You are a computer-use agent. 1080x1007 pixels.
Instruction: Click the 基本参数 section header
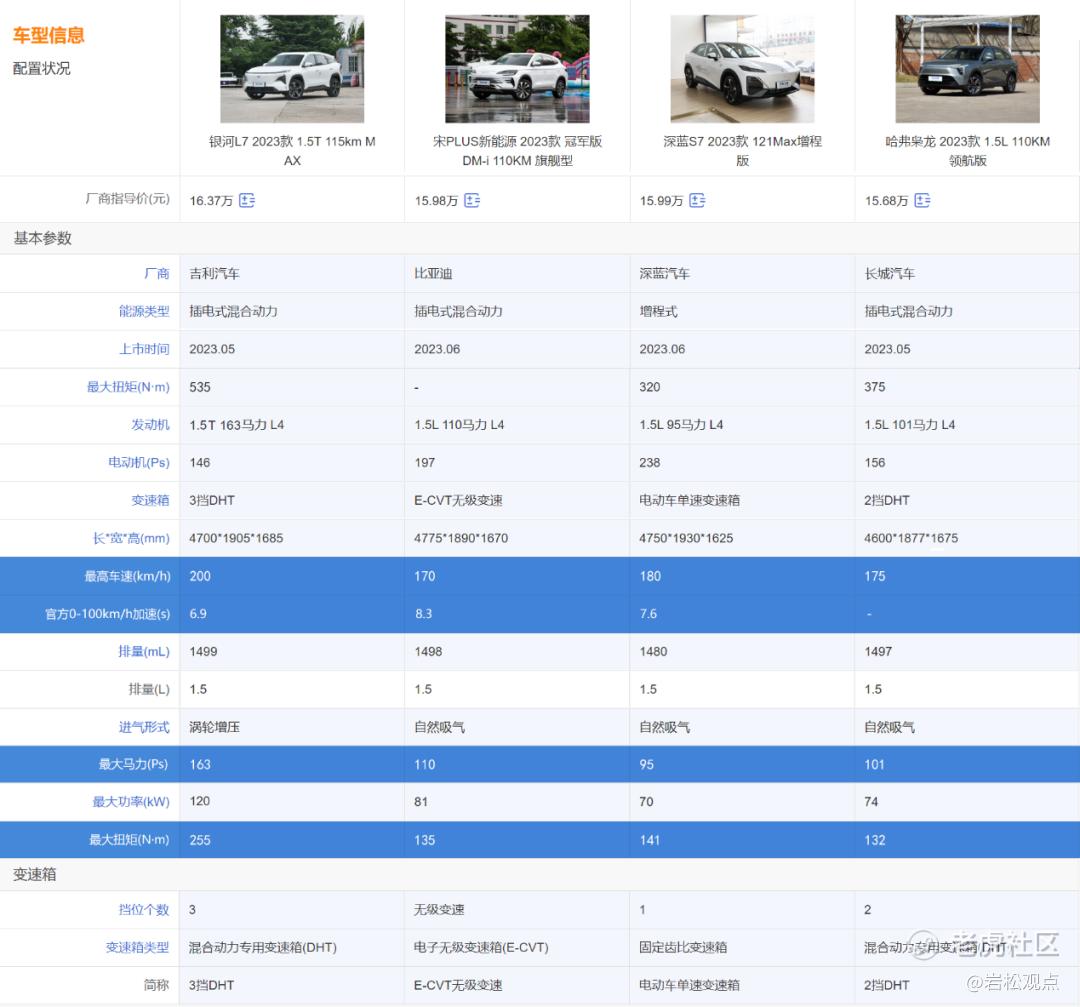tap(43, 238)
